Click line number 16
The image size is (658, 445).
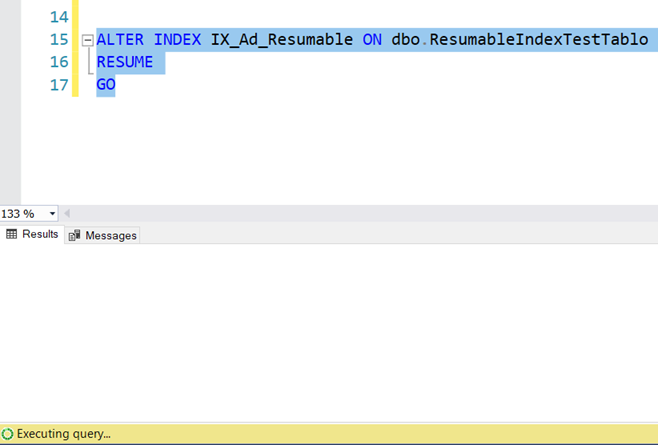point(59,62)
